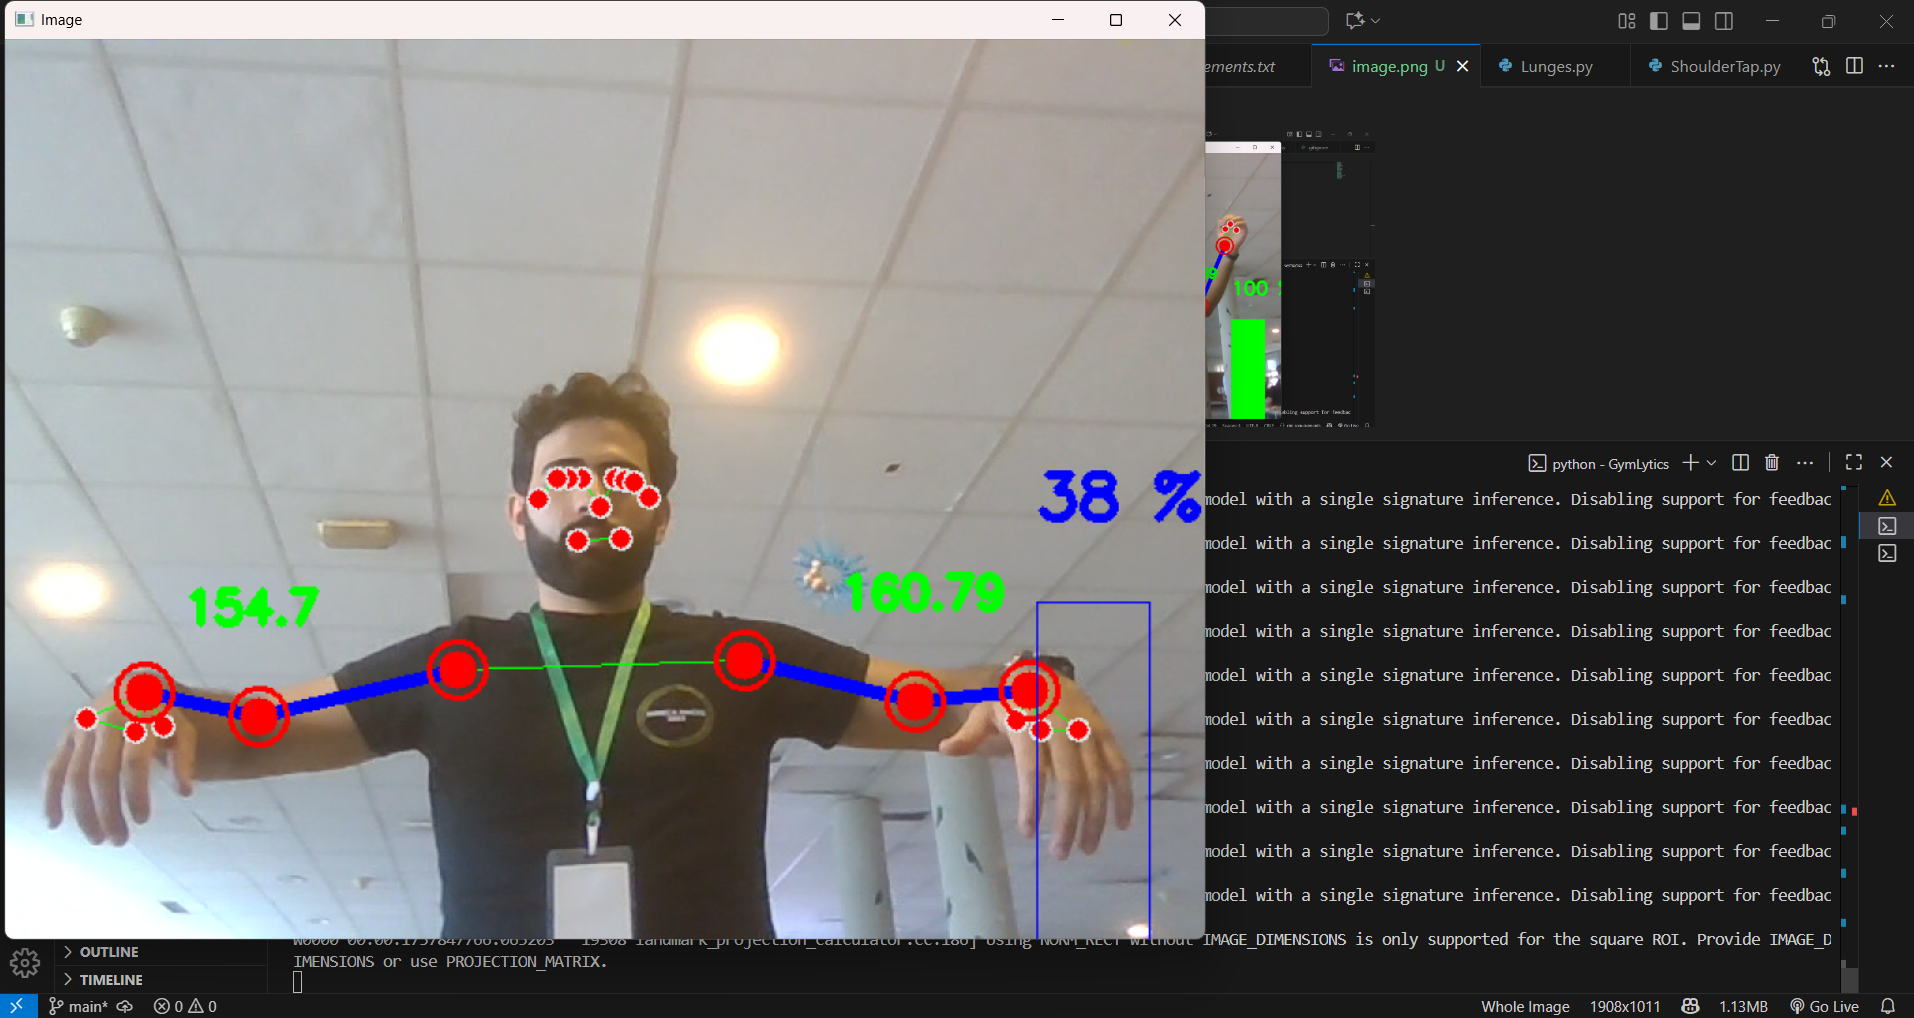Open terminal panel More Actions menu
Viewport: 1914px width, 1018px height.
[1805, 463]
